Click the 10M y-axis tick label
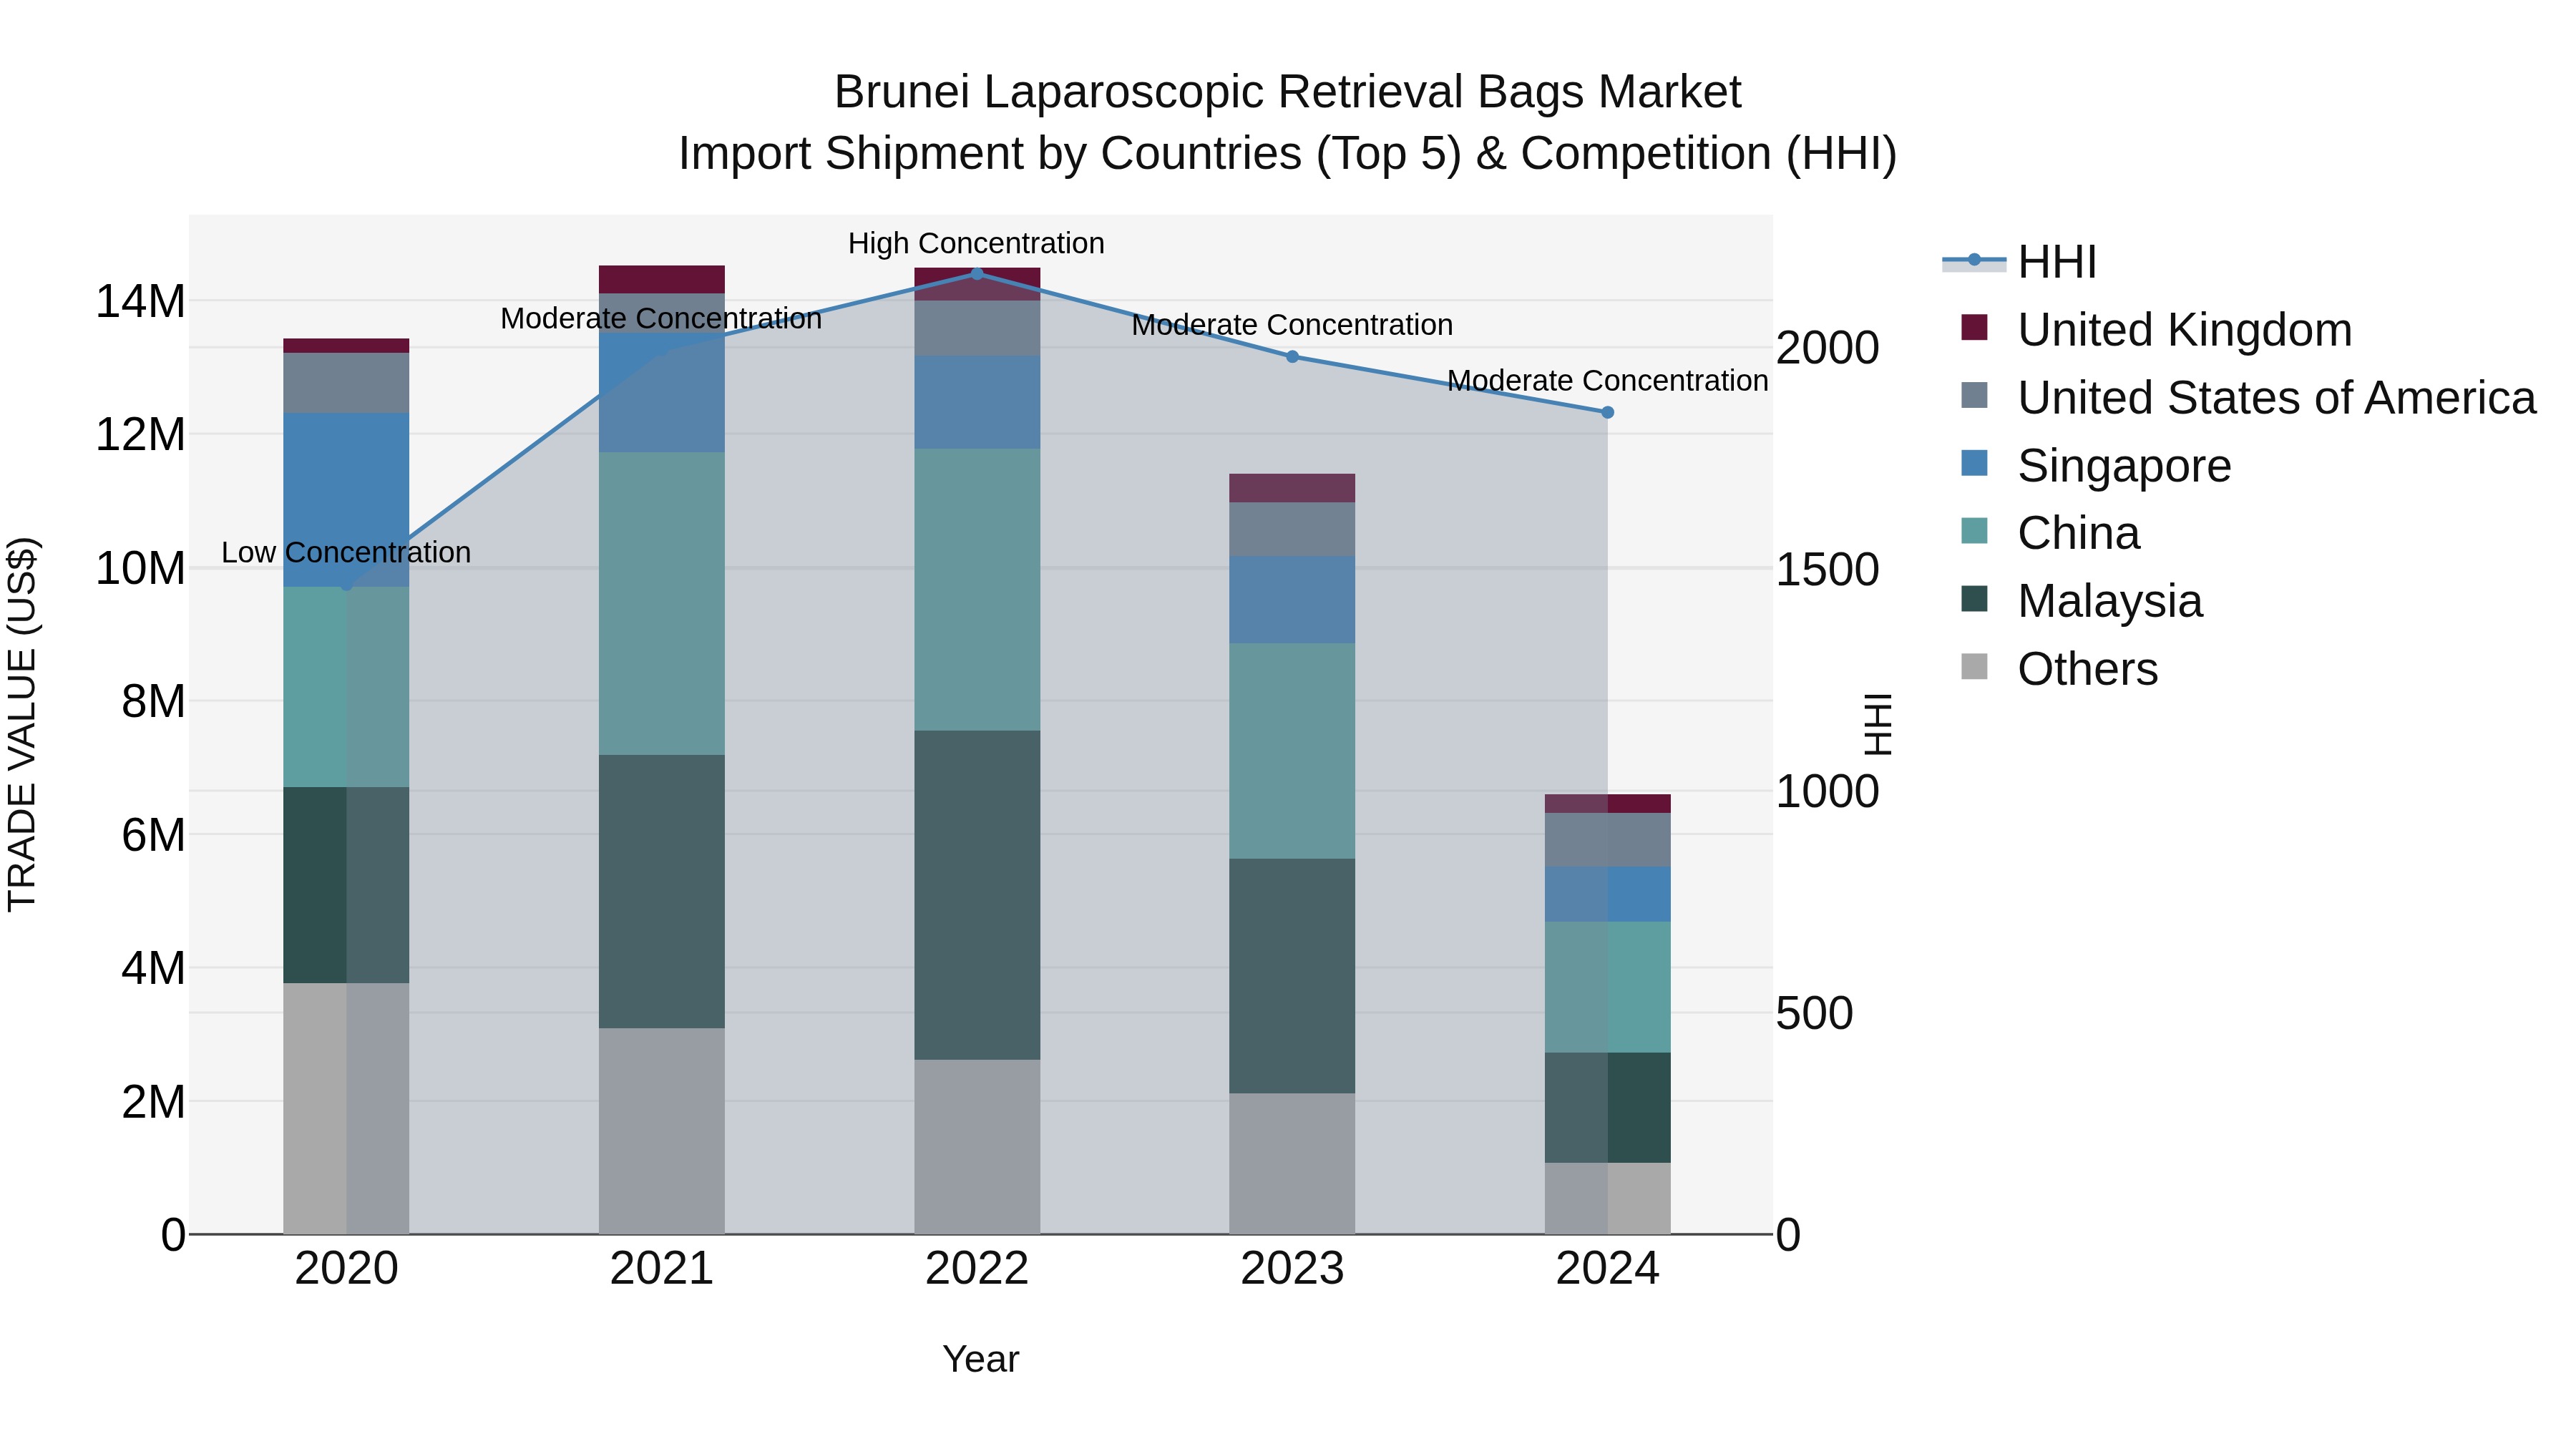 coord(140,568)
